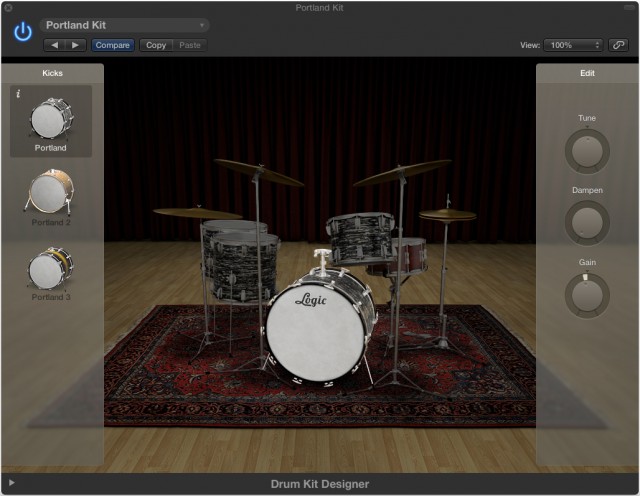This screenshot has height=496, width=640.
Task: Expand the bottom-left disclosure triangle
Action: 12,484
